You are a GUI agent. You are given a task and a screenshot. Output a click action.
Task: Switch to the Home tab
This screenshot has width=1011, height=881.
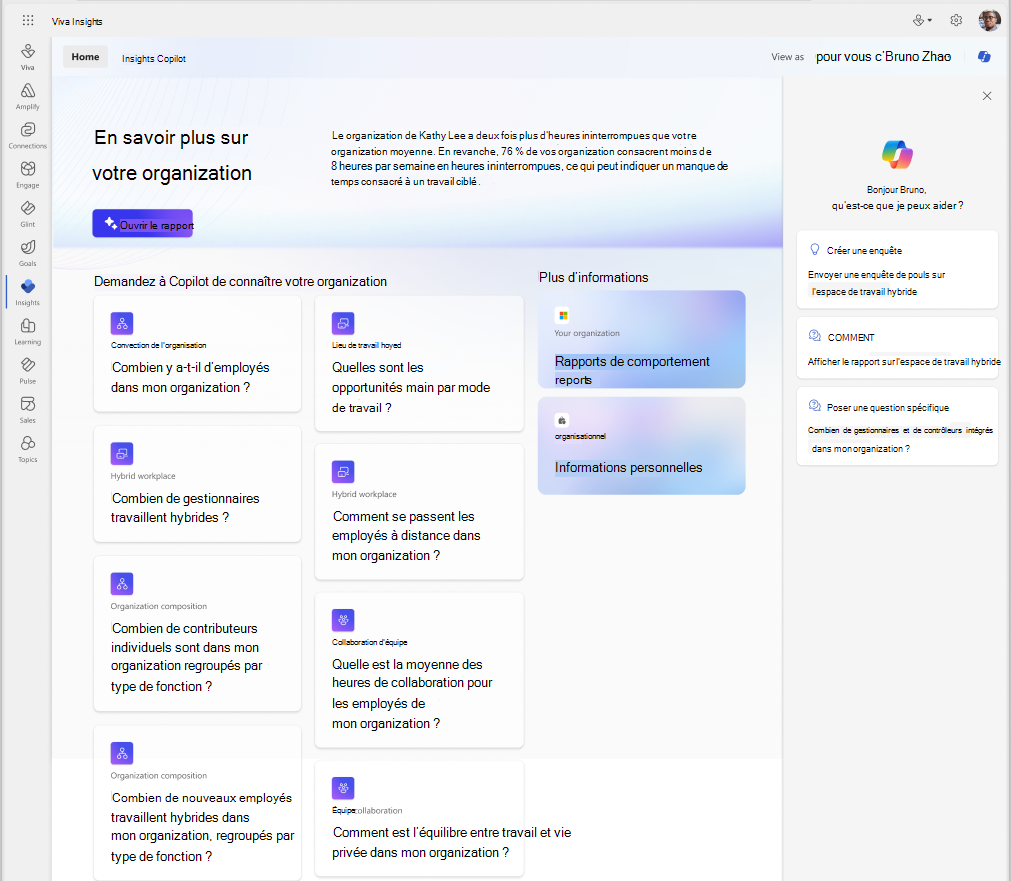click(85, 57)
